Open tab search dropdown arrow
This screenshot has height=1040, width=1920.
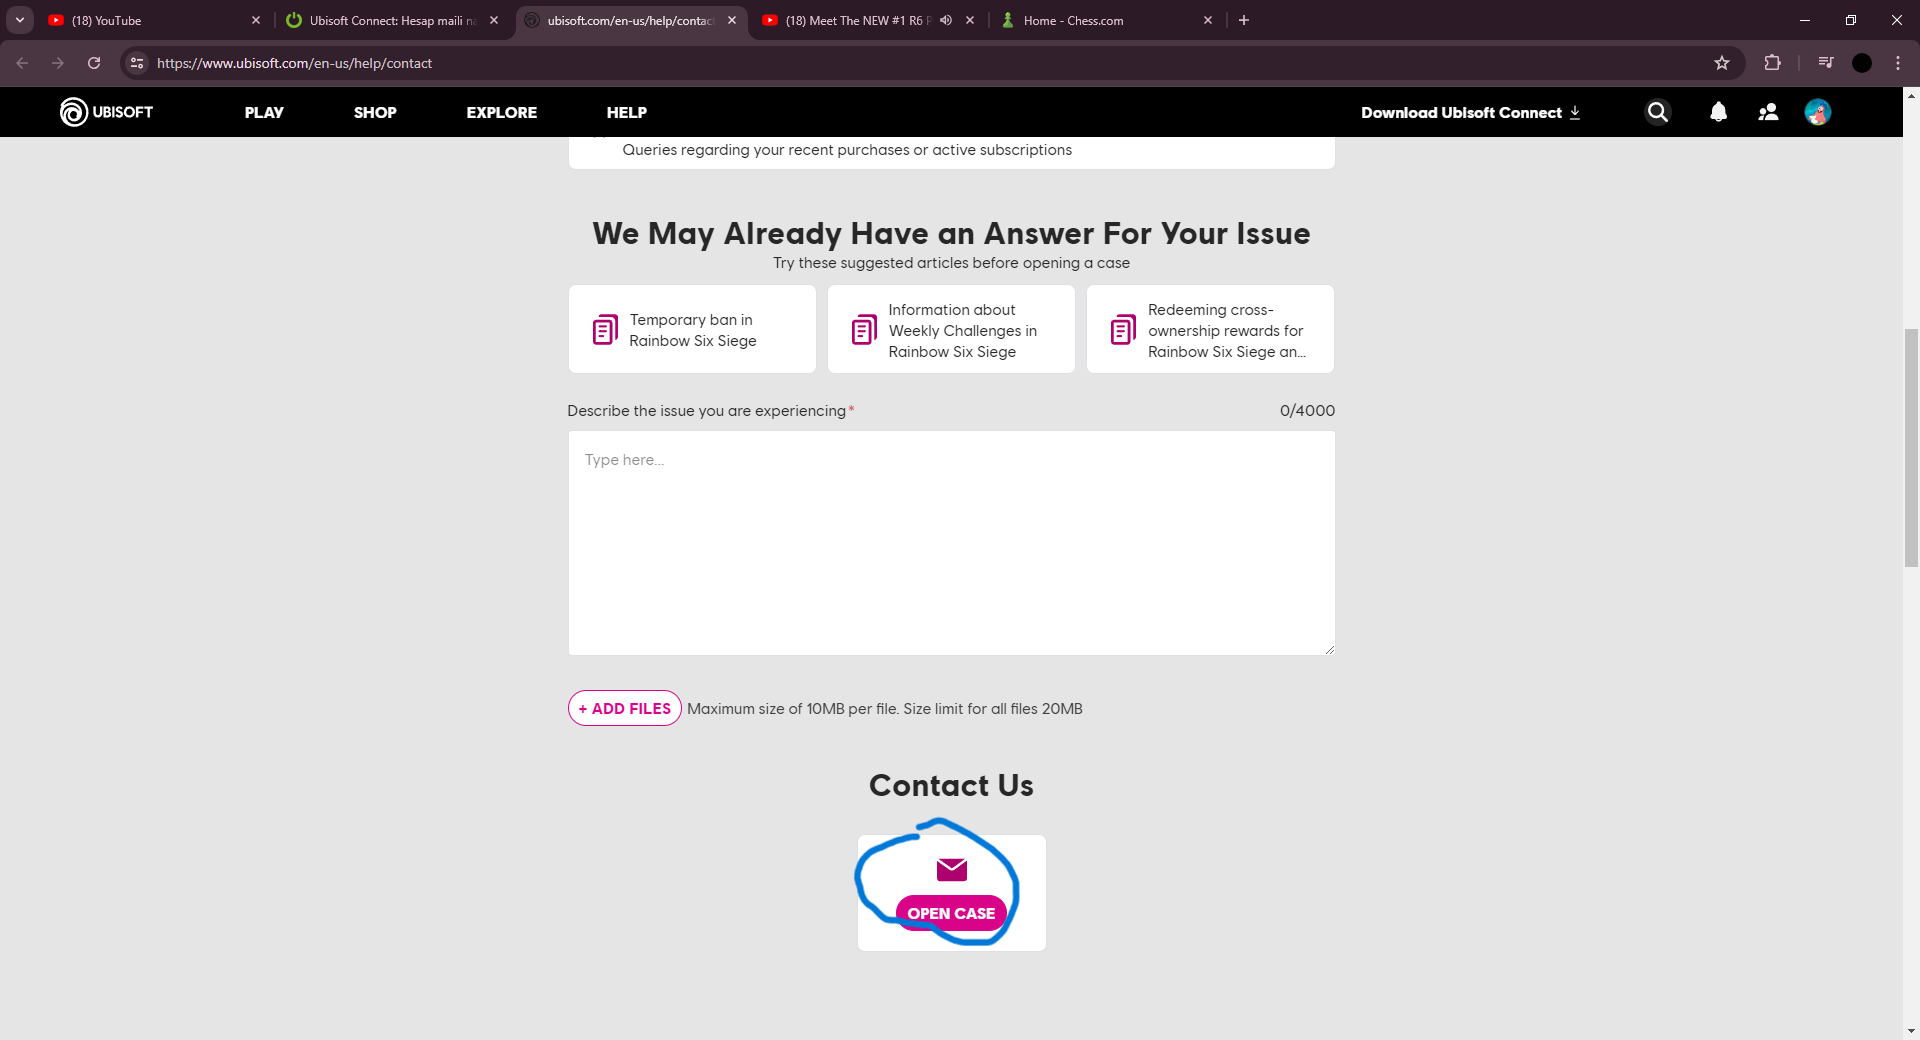point(20,20)
